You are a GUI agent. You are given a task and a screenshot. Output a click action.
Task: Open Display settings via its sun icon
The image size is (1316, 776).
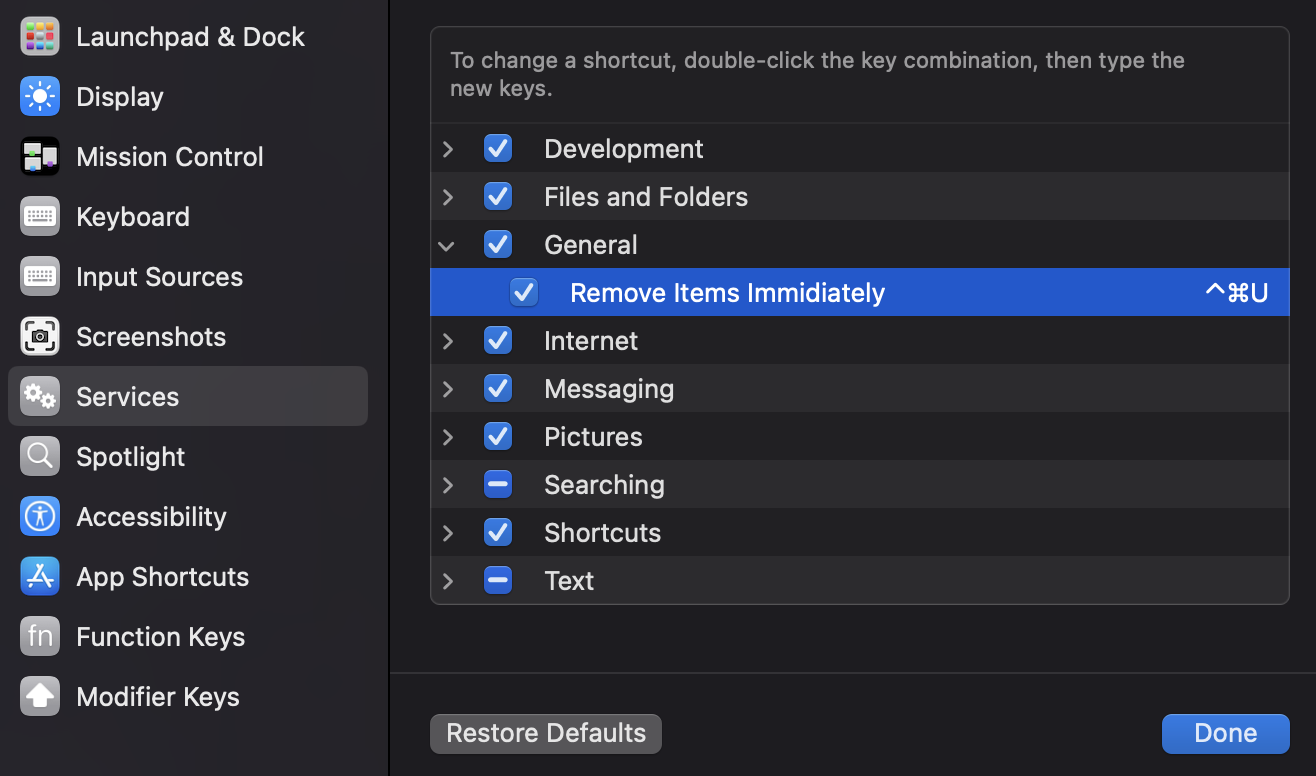pos(40,96)
